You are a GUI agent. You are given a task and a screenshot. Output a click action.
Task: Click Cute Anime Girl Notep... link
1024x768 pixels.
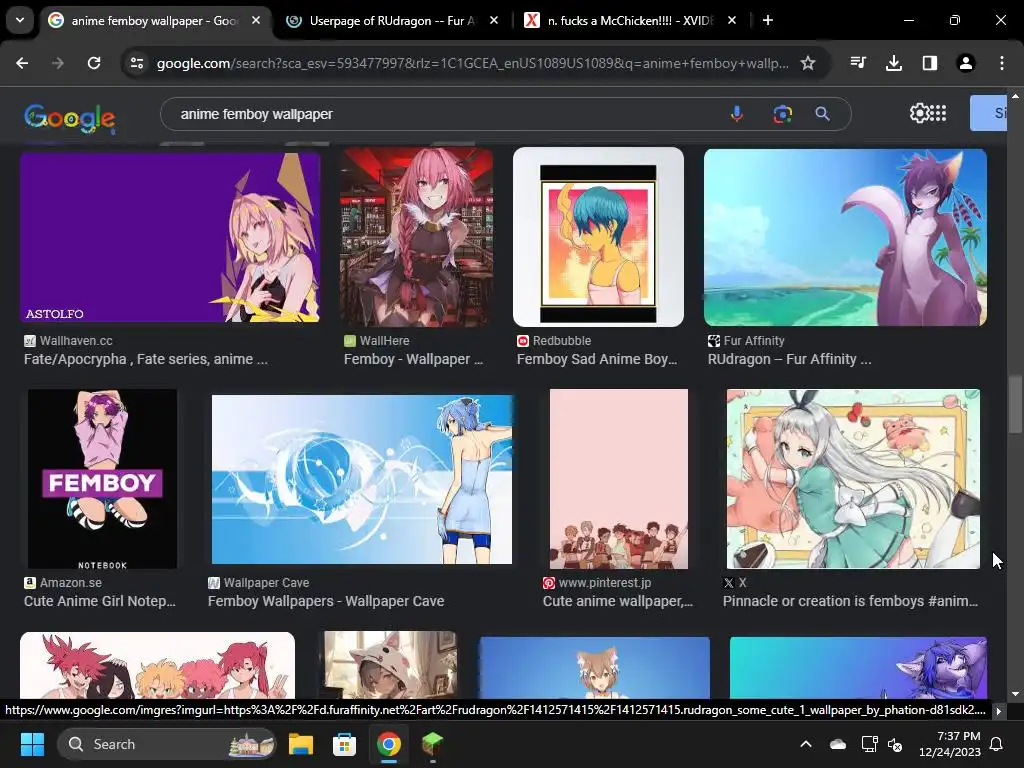(99, 601)
